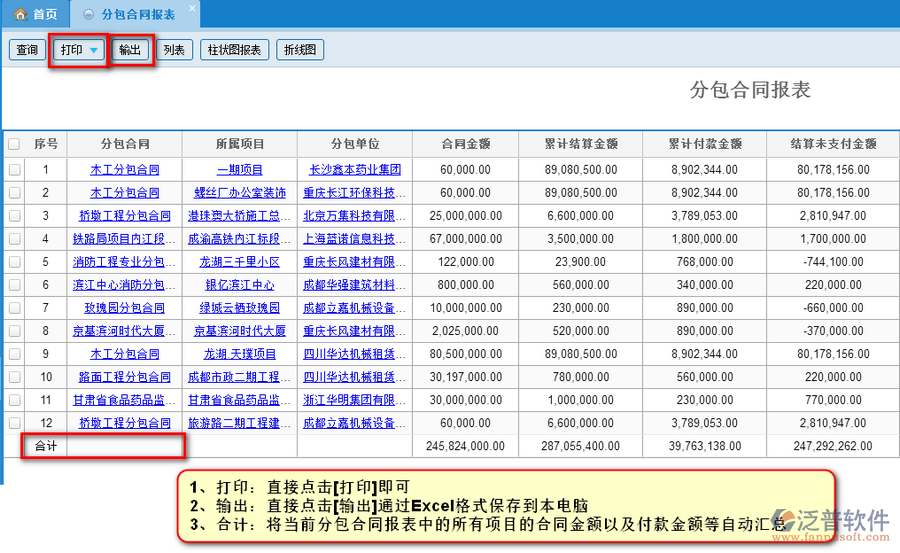
Task: Open the 柱状图报表 bar chart view
Action: click(234, 50)
